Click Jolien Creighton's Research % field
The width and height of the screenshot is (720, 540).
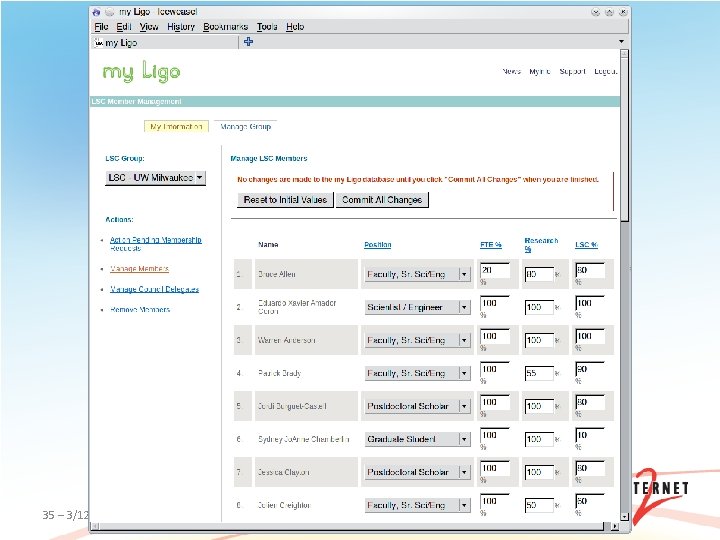539,505
